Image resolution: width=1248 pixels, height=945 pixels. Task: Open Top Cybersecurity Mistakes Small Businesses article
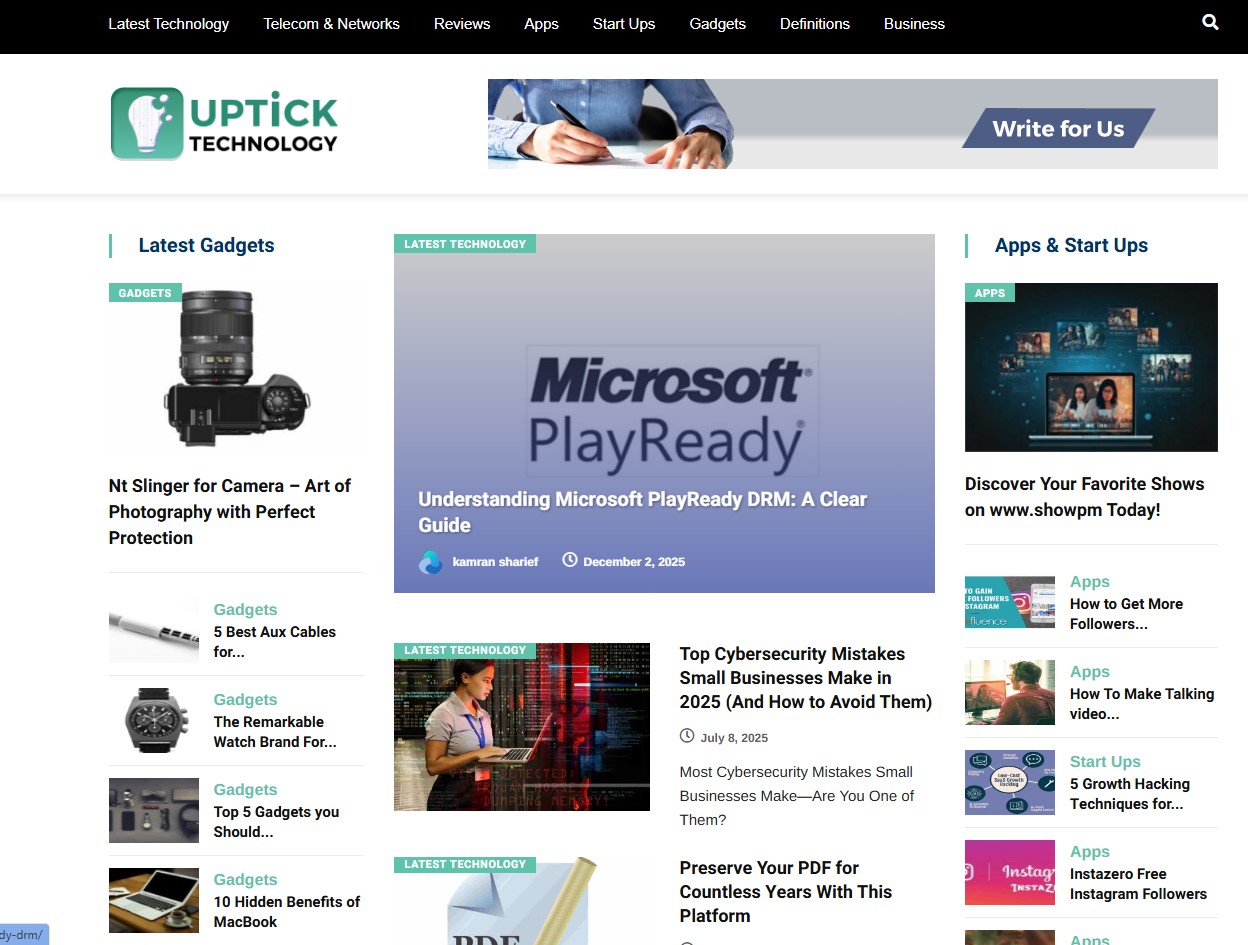click(x=805, y=677)
